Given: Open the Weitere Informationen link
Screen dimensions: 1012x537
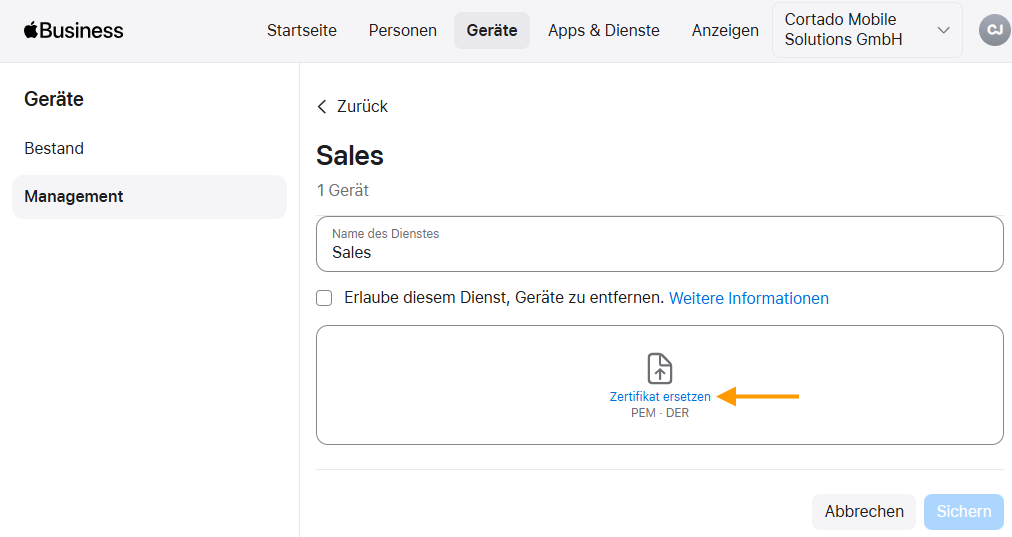Looking at the screenshot, I should pyautogui.click(x=749, y=298).
